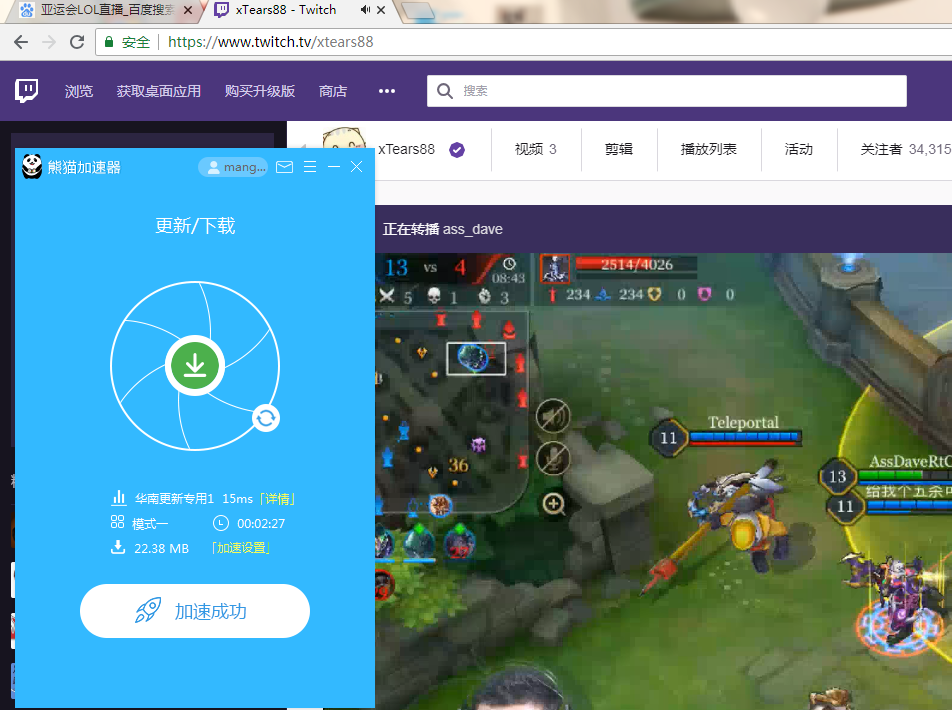Image resolution: width=952 pixels, height=710 pixels.
Task: Switch to the 剪辑 tab on the channel page
Action: pyautogui.click(x=618, y=148)
